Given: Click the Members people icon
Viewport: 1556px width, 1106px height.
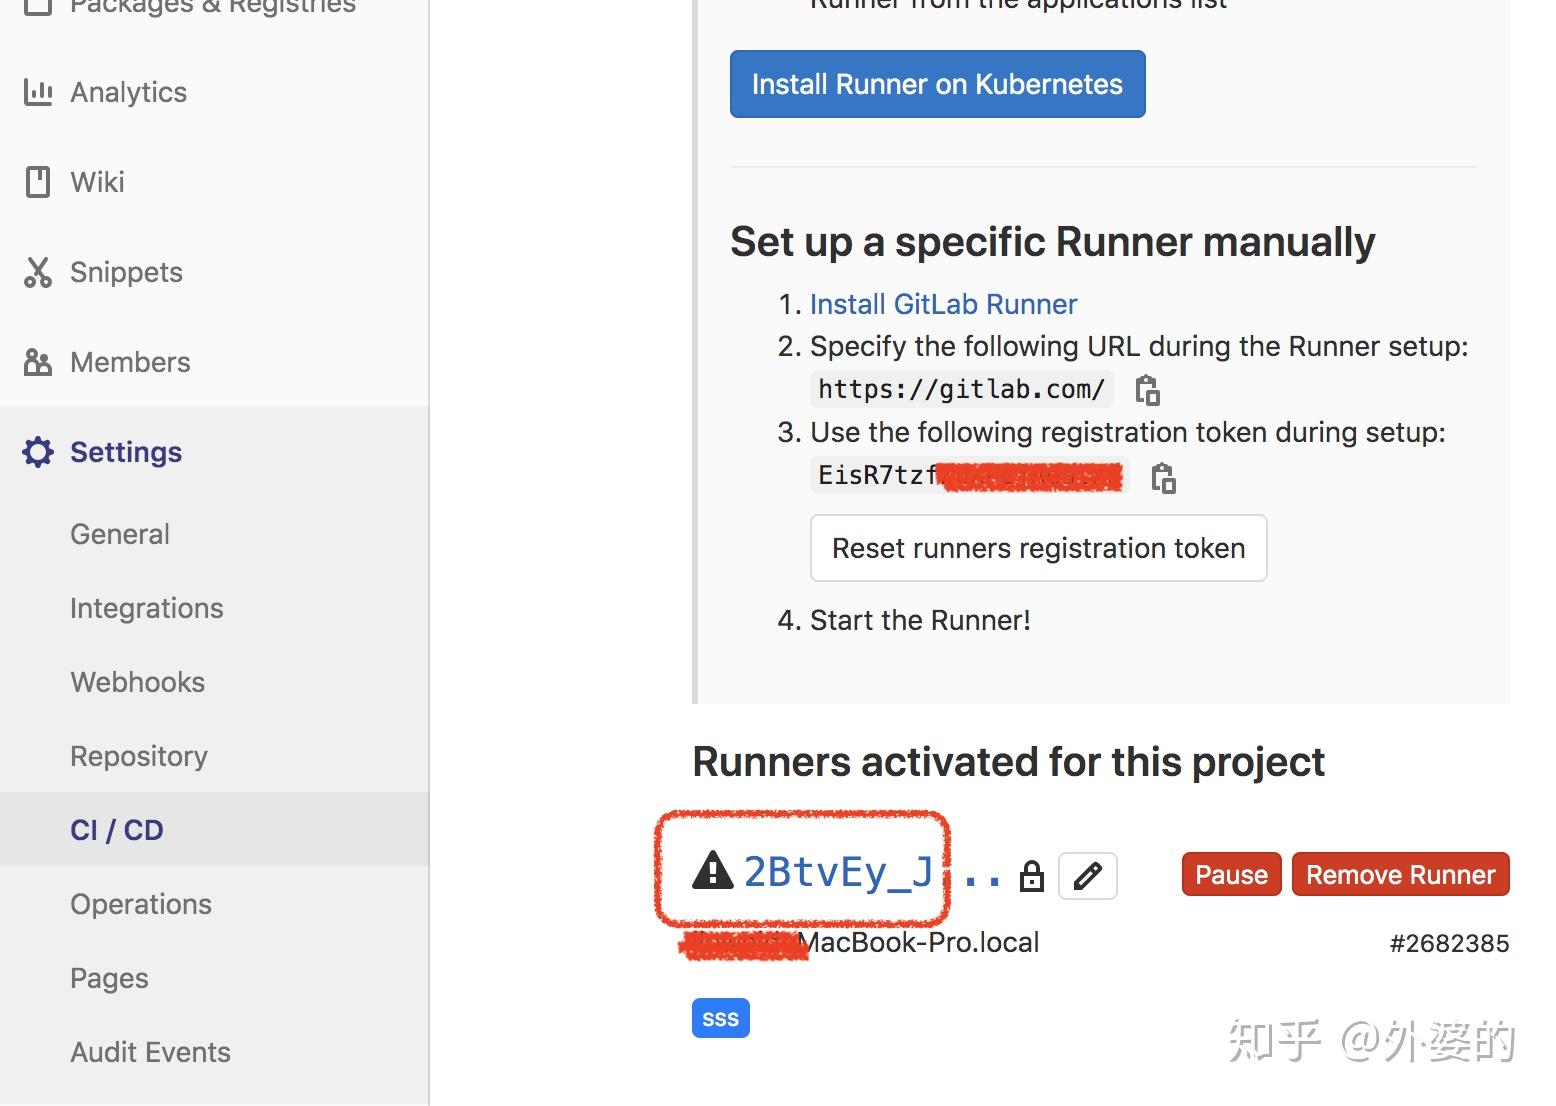Looking at the screenshot, I should coord(38,362).
